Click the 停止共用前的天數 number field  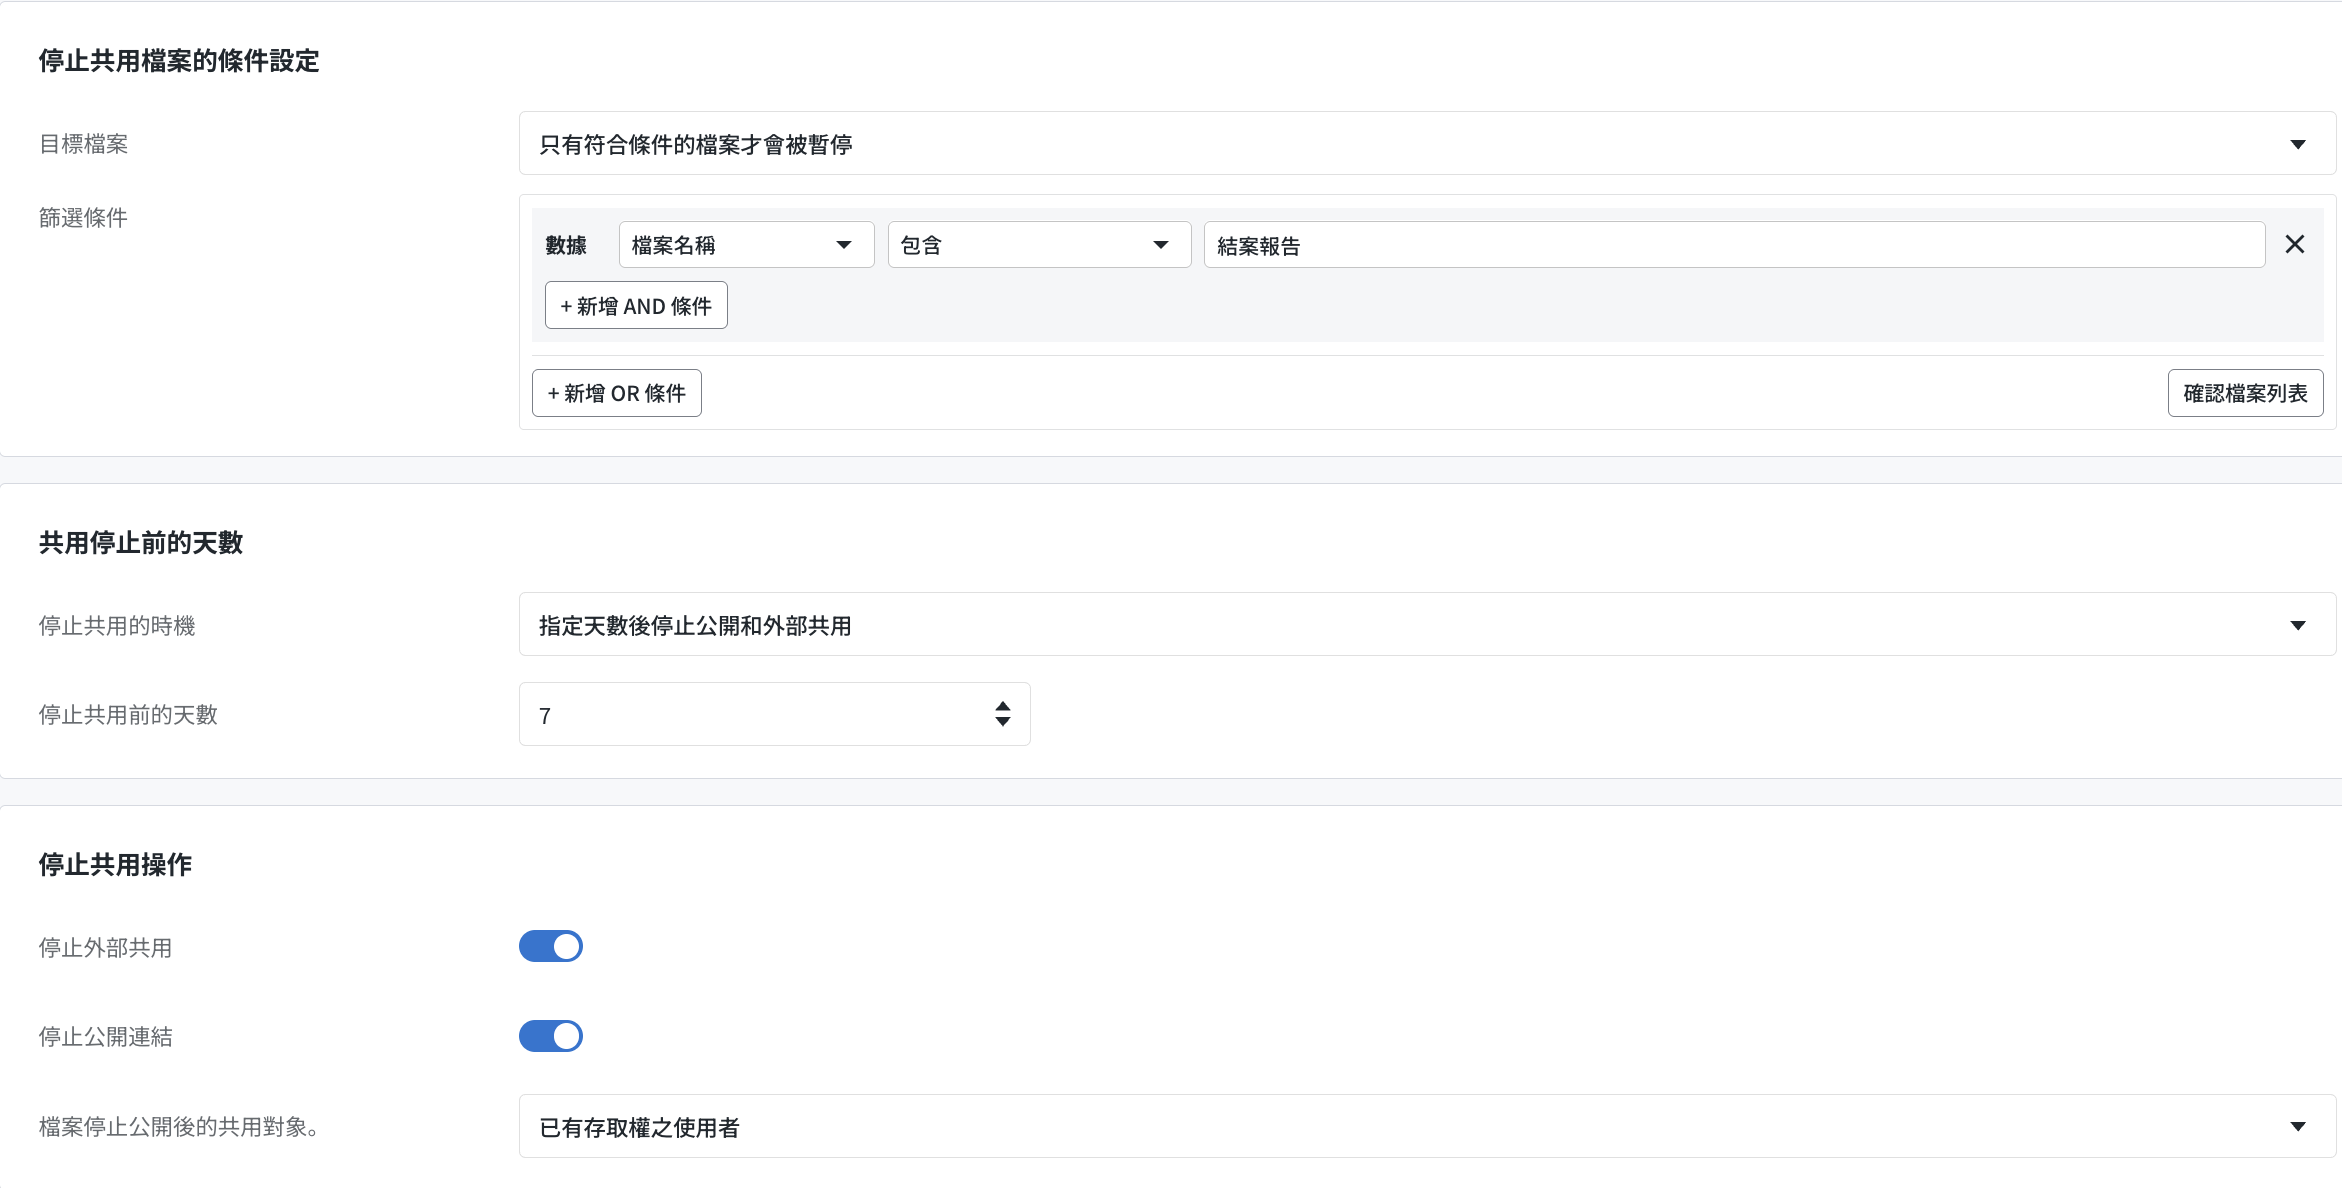[750, 715]
